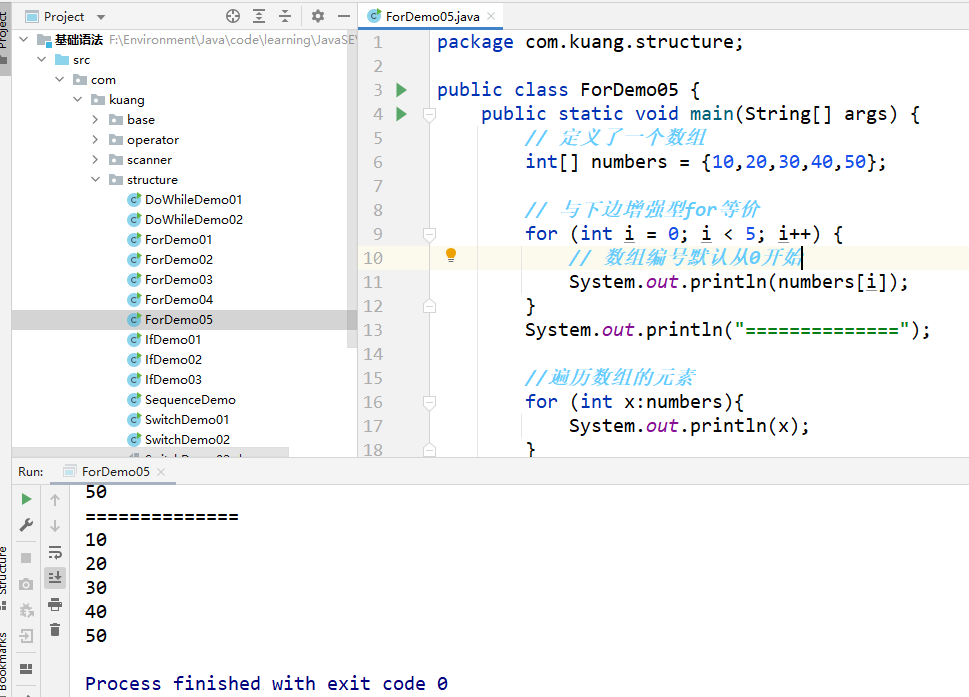Click the Select Opened File target icon
Viewport: 969px width, 697px height.
pyautogui.click(x=233, y=16)
